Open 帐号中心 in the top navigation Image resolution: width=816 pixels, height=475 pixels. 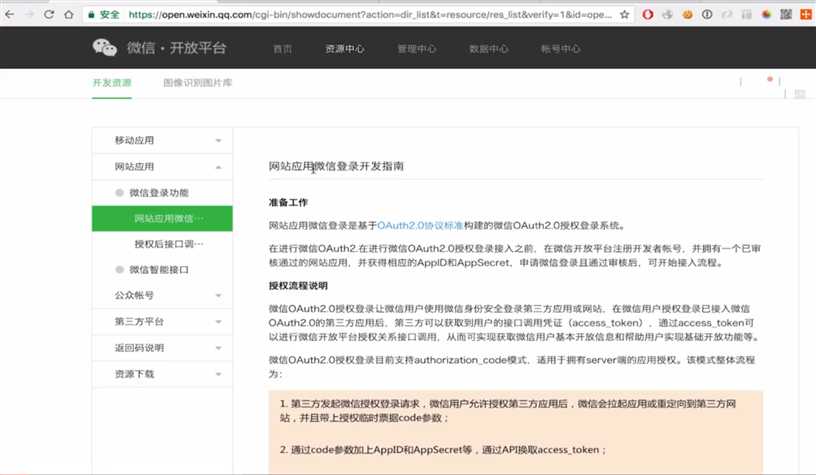[560, 49]
